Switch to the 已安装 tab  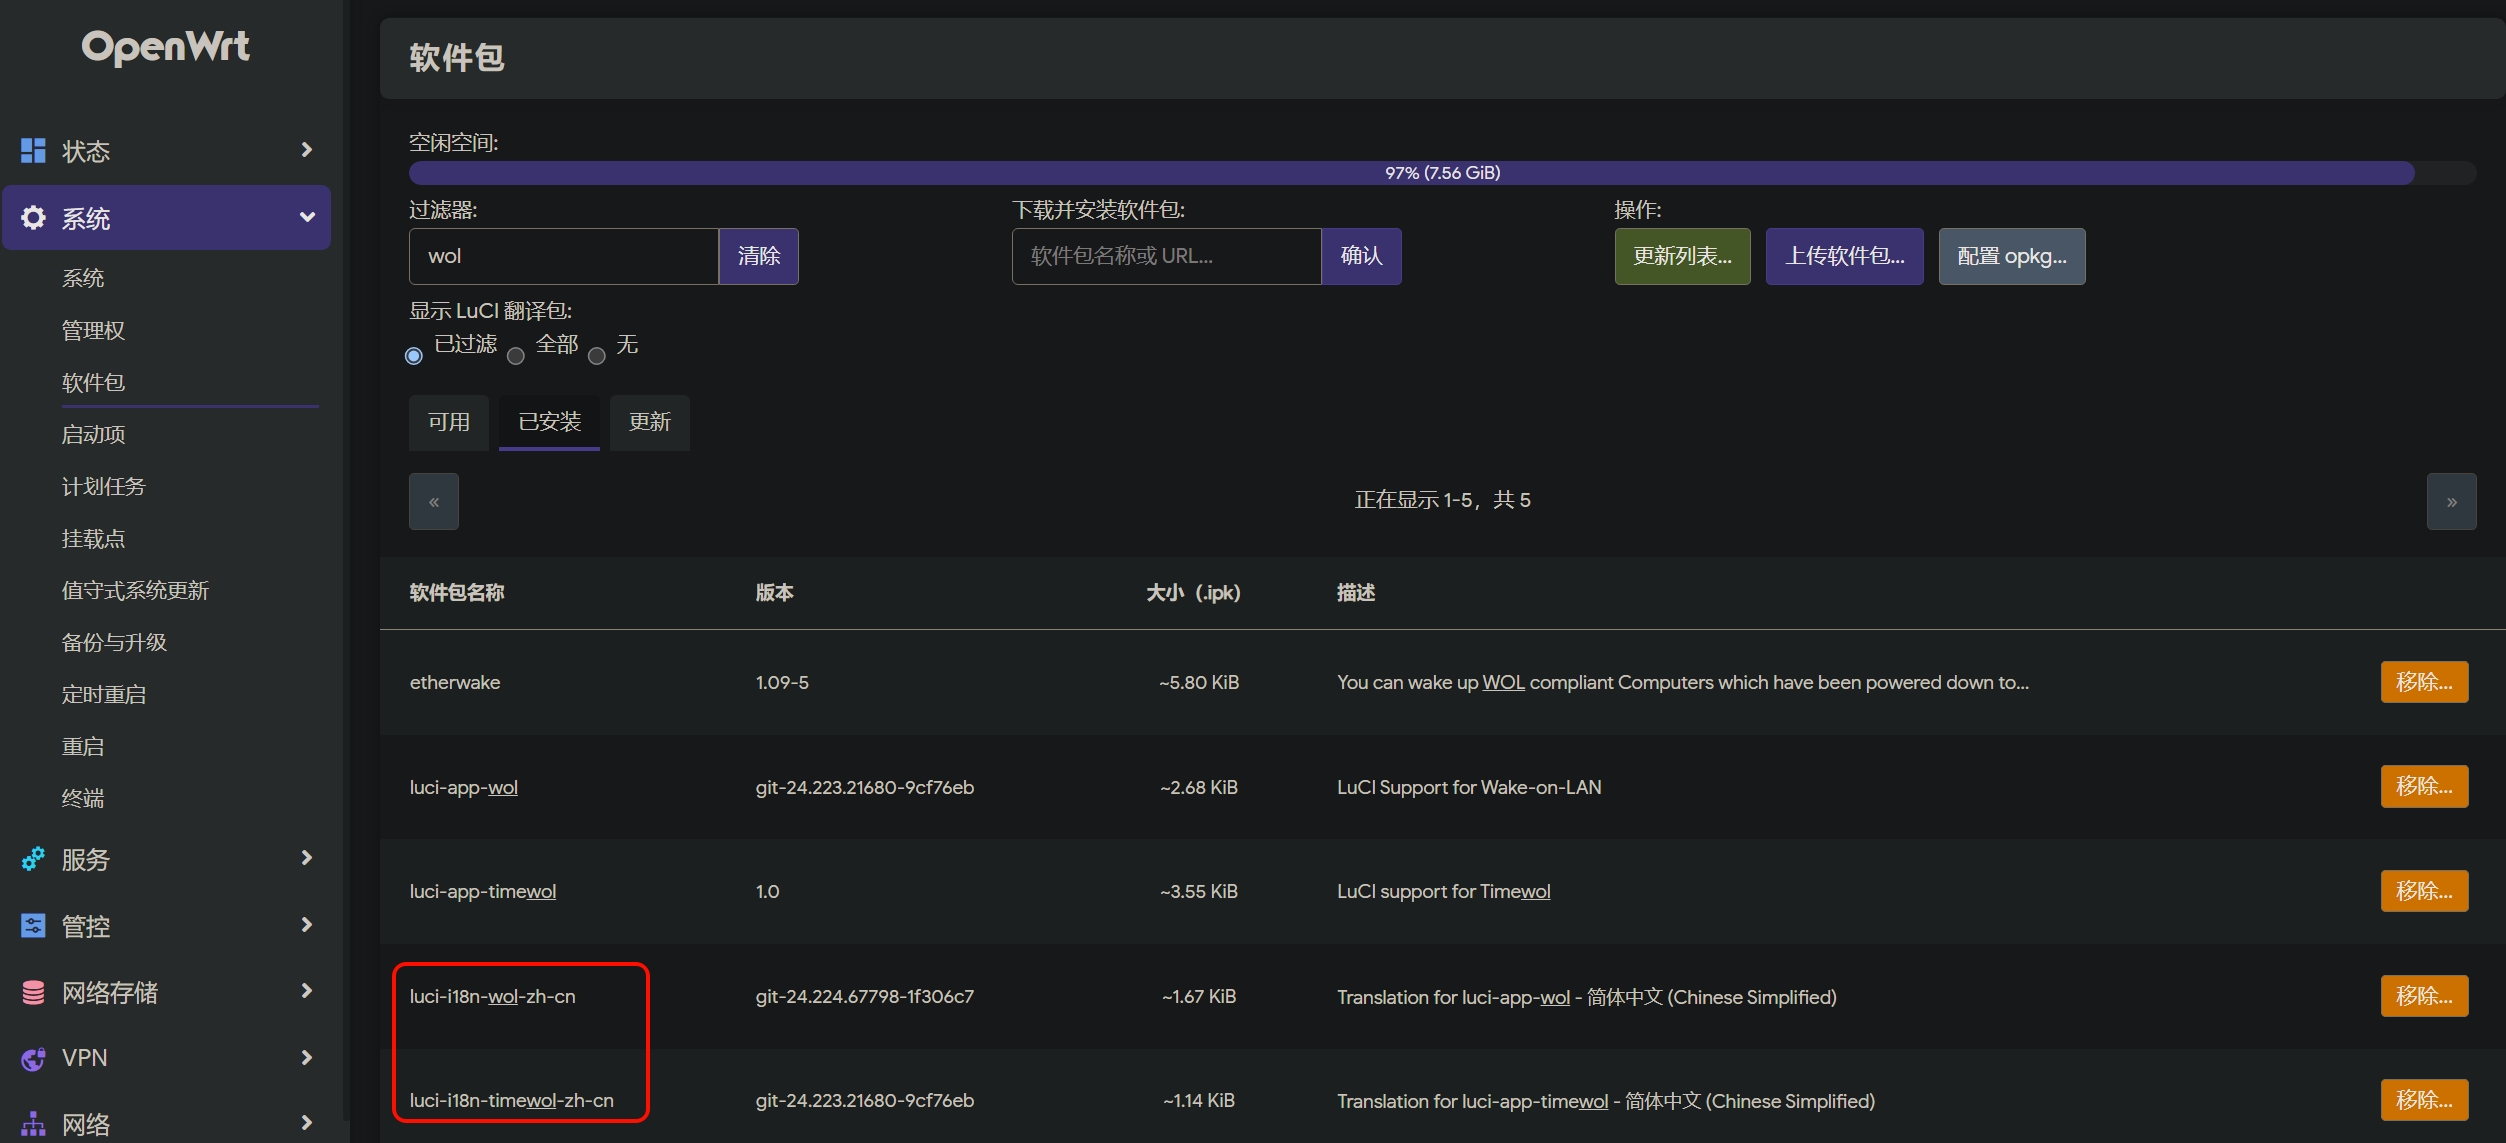549,422
